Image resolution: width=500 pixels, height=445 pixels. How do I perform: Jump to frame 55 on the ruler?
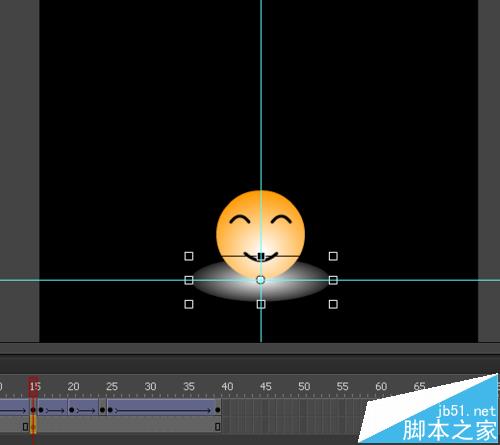tap(342, 386)
